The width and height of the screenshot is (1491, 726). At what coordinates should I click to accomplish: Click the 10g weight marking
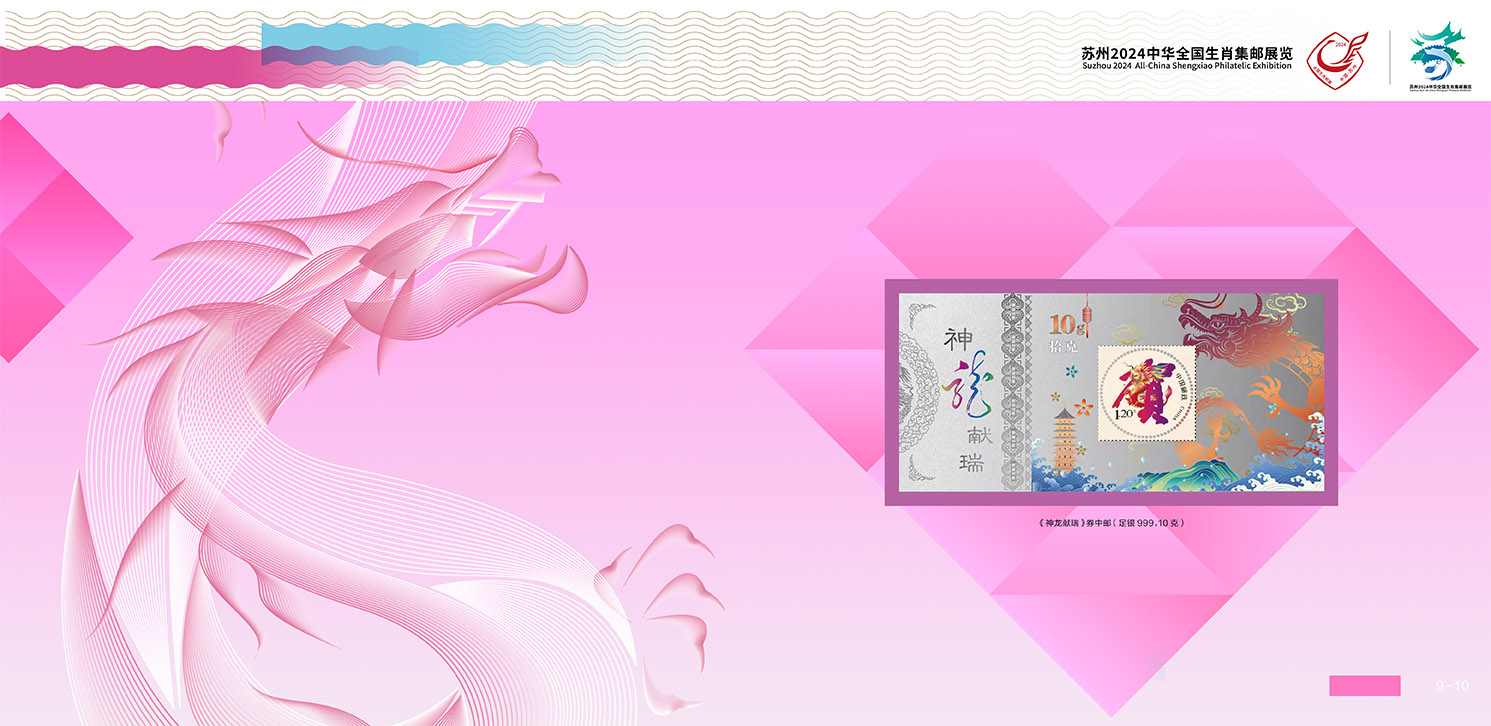pos(1067,323)
